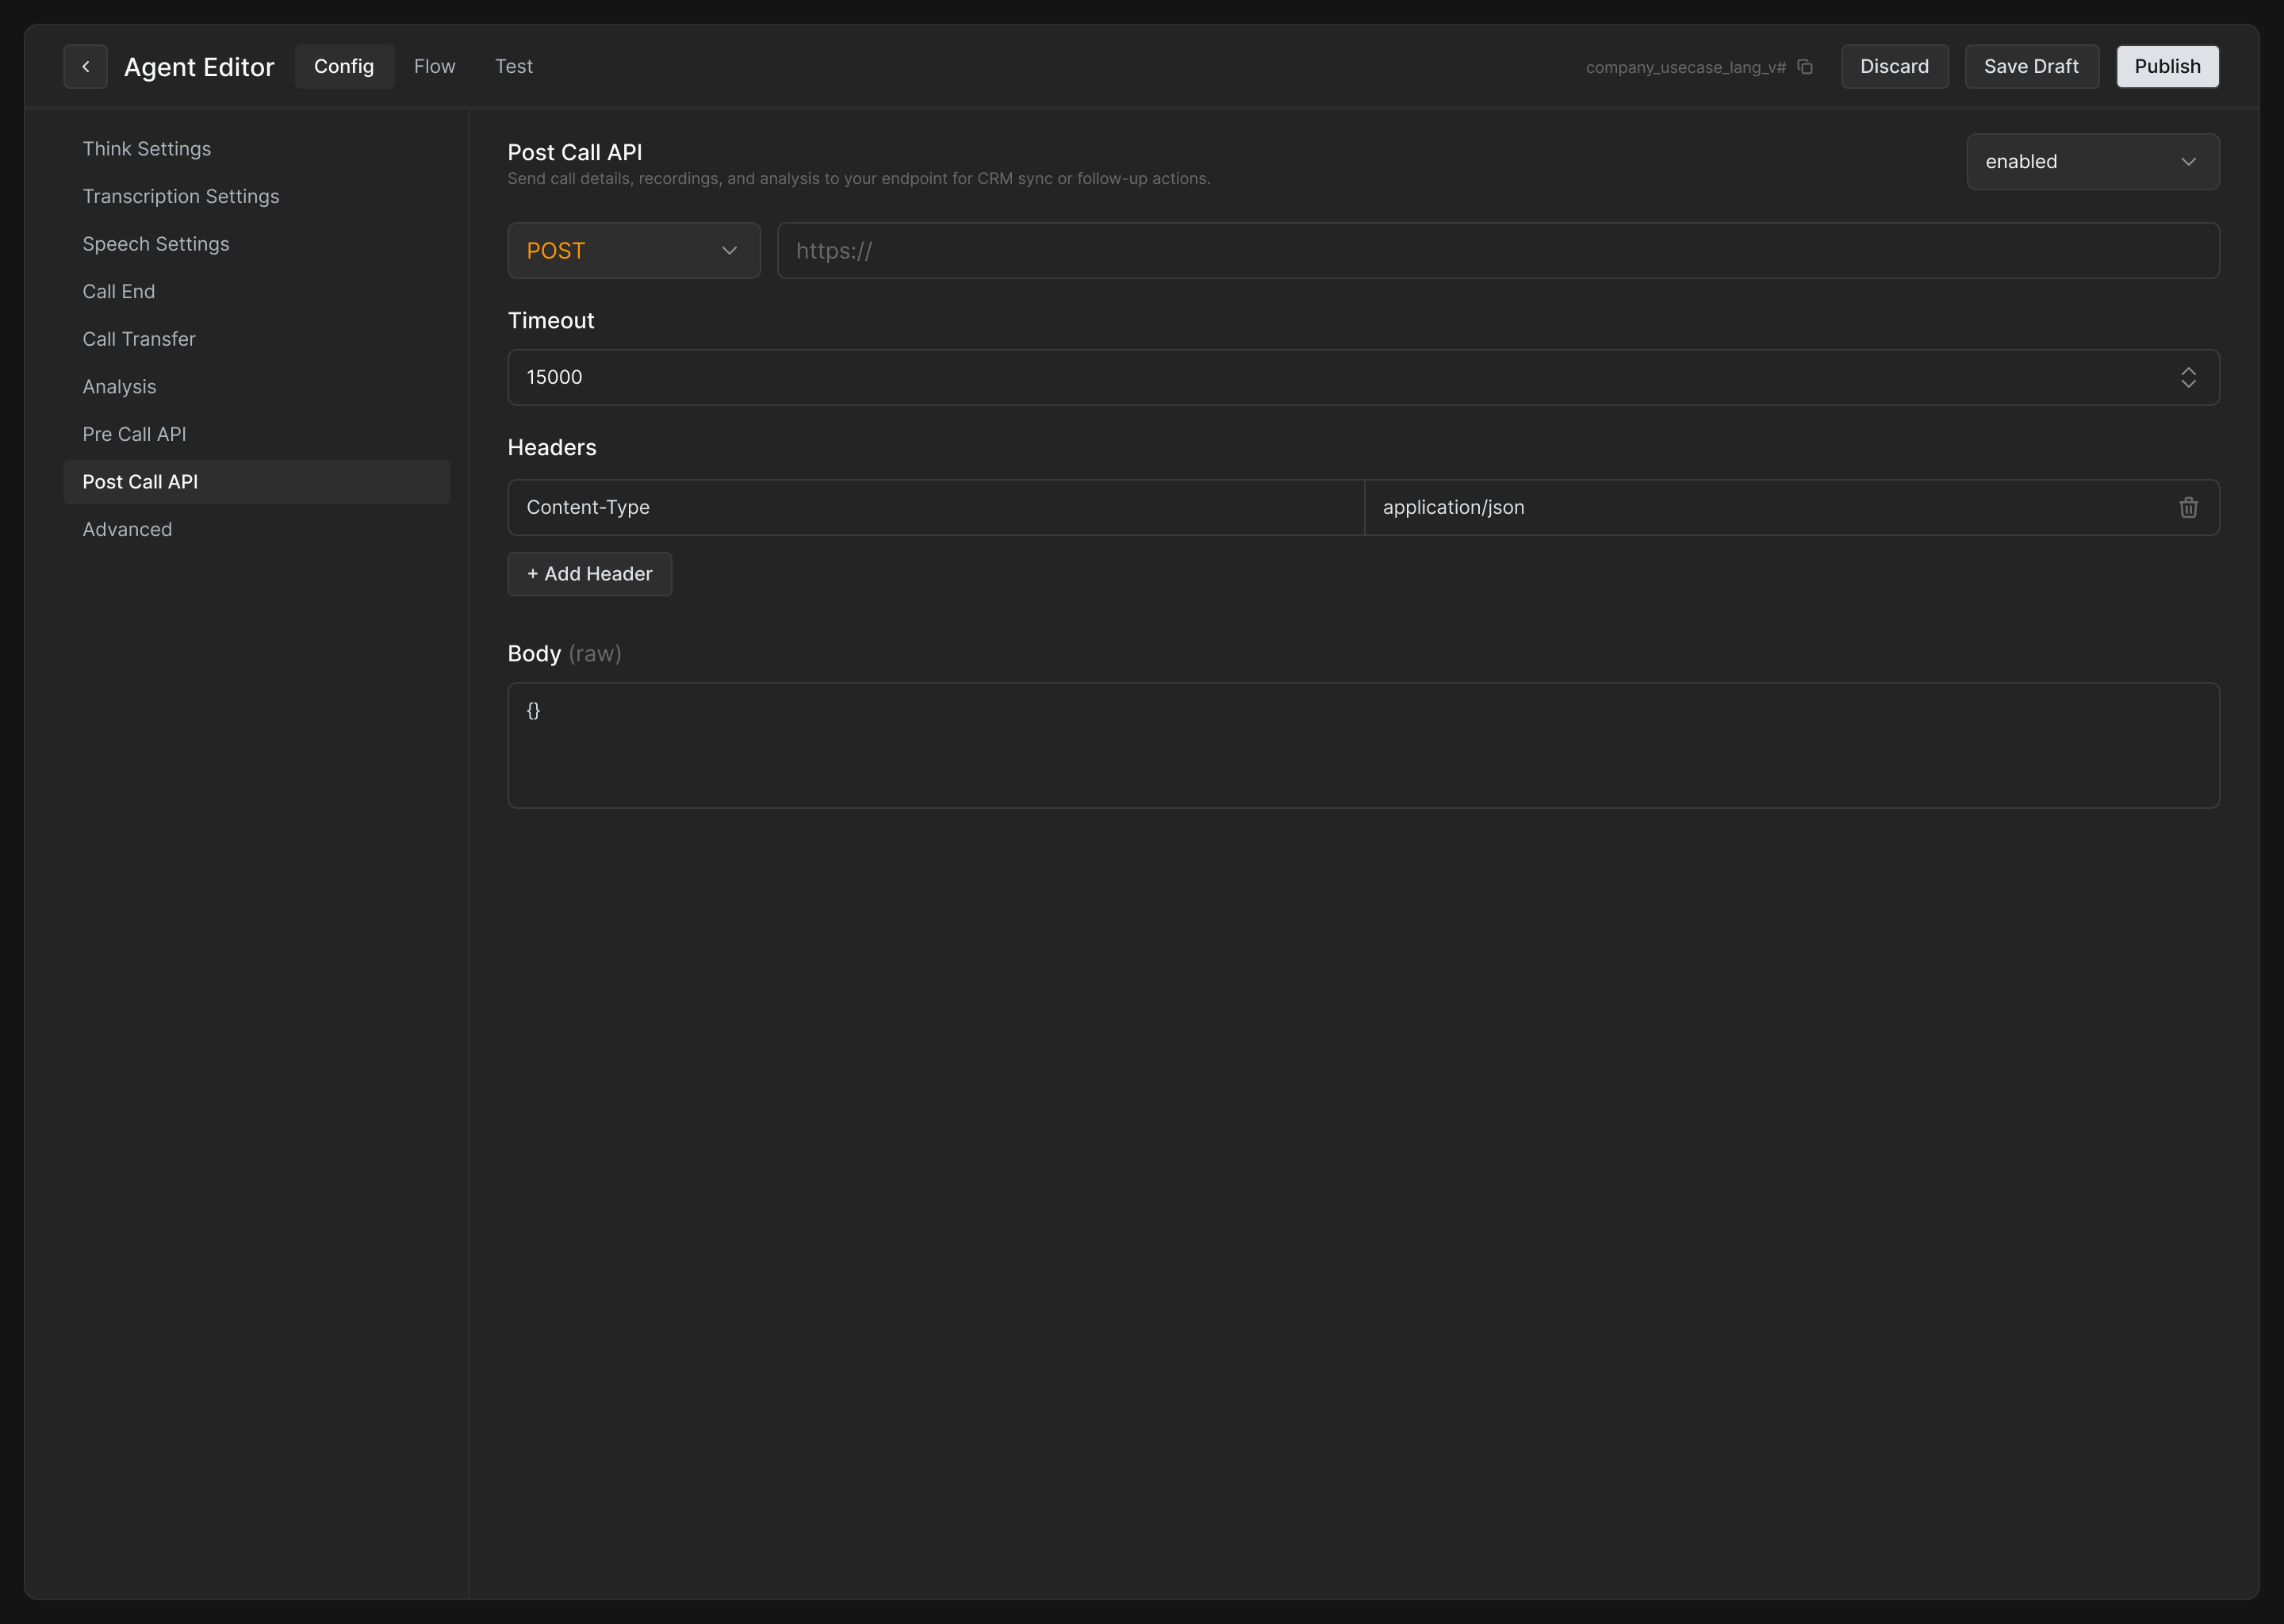The width and height of the screenshot is (2284, 1624).
Task: Open Think Settings in sidebar
Action: coord(147,149)
